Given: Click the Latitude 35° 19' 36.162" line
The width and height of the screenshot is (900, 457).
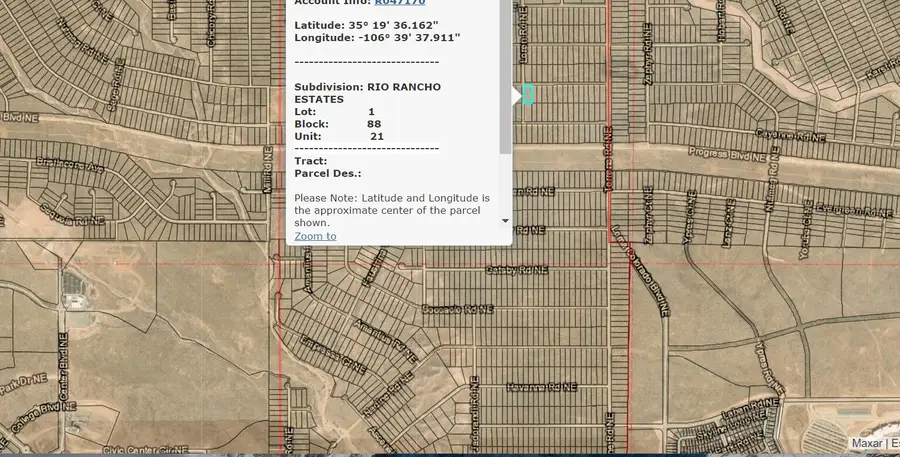Looking at the screenshot, I should coord(366,25).
